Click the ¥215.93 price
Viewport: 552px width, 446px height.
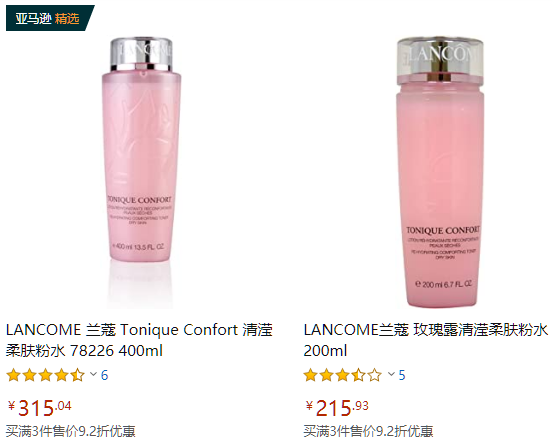tap(337, 408)
